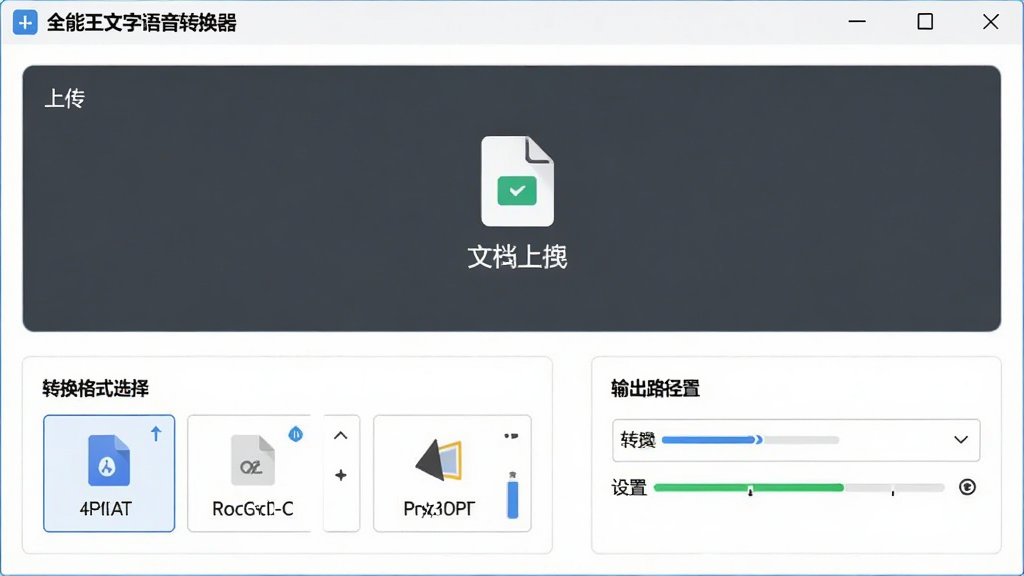Click the circular icon right of 设置 slider
The image size is (1024, 576).
click(967, 487)
